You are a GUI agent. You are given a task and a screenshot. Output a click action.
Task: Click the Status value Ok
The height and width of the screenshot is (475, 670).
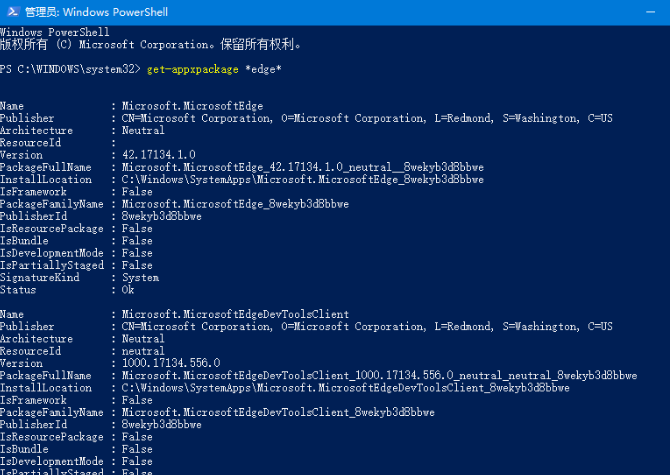(128, 290)
